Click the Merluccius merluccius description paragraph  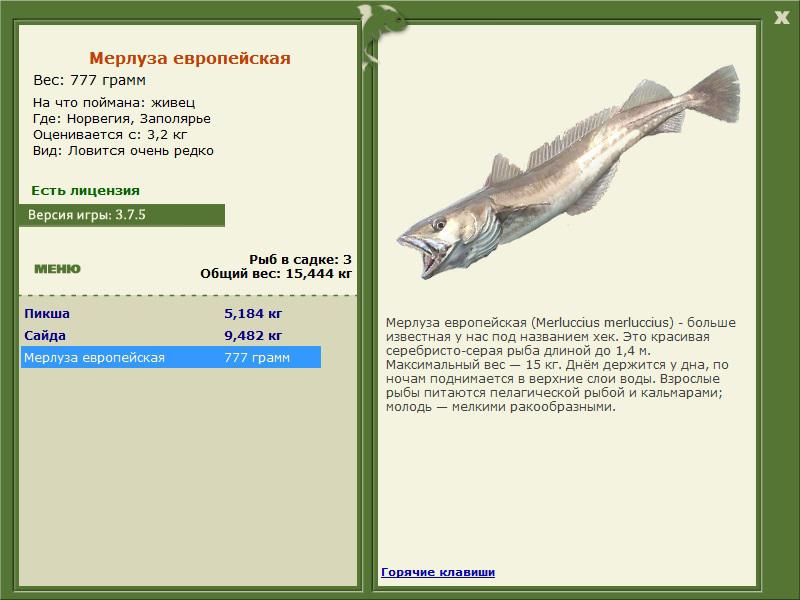pos(560,364)
